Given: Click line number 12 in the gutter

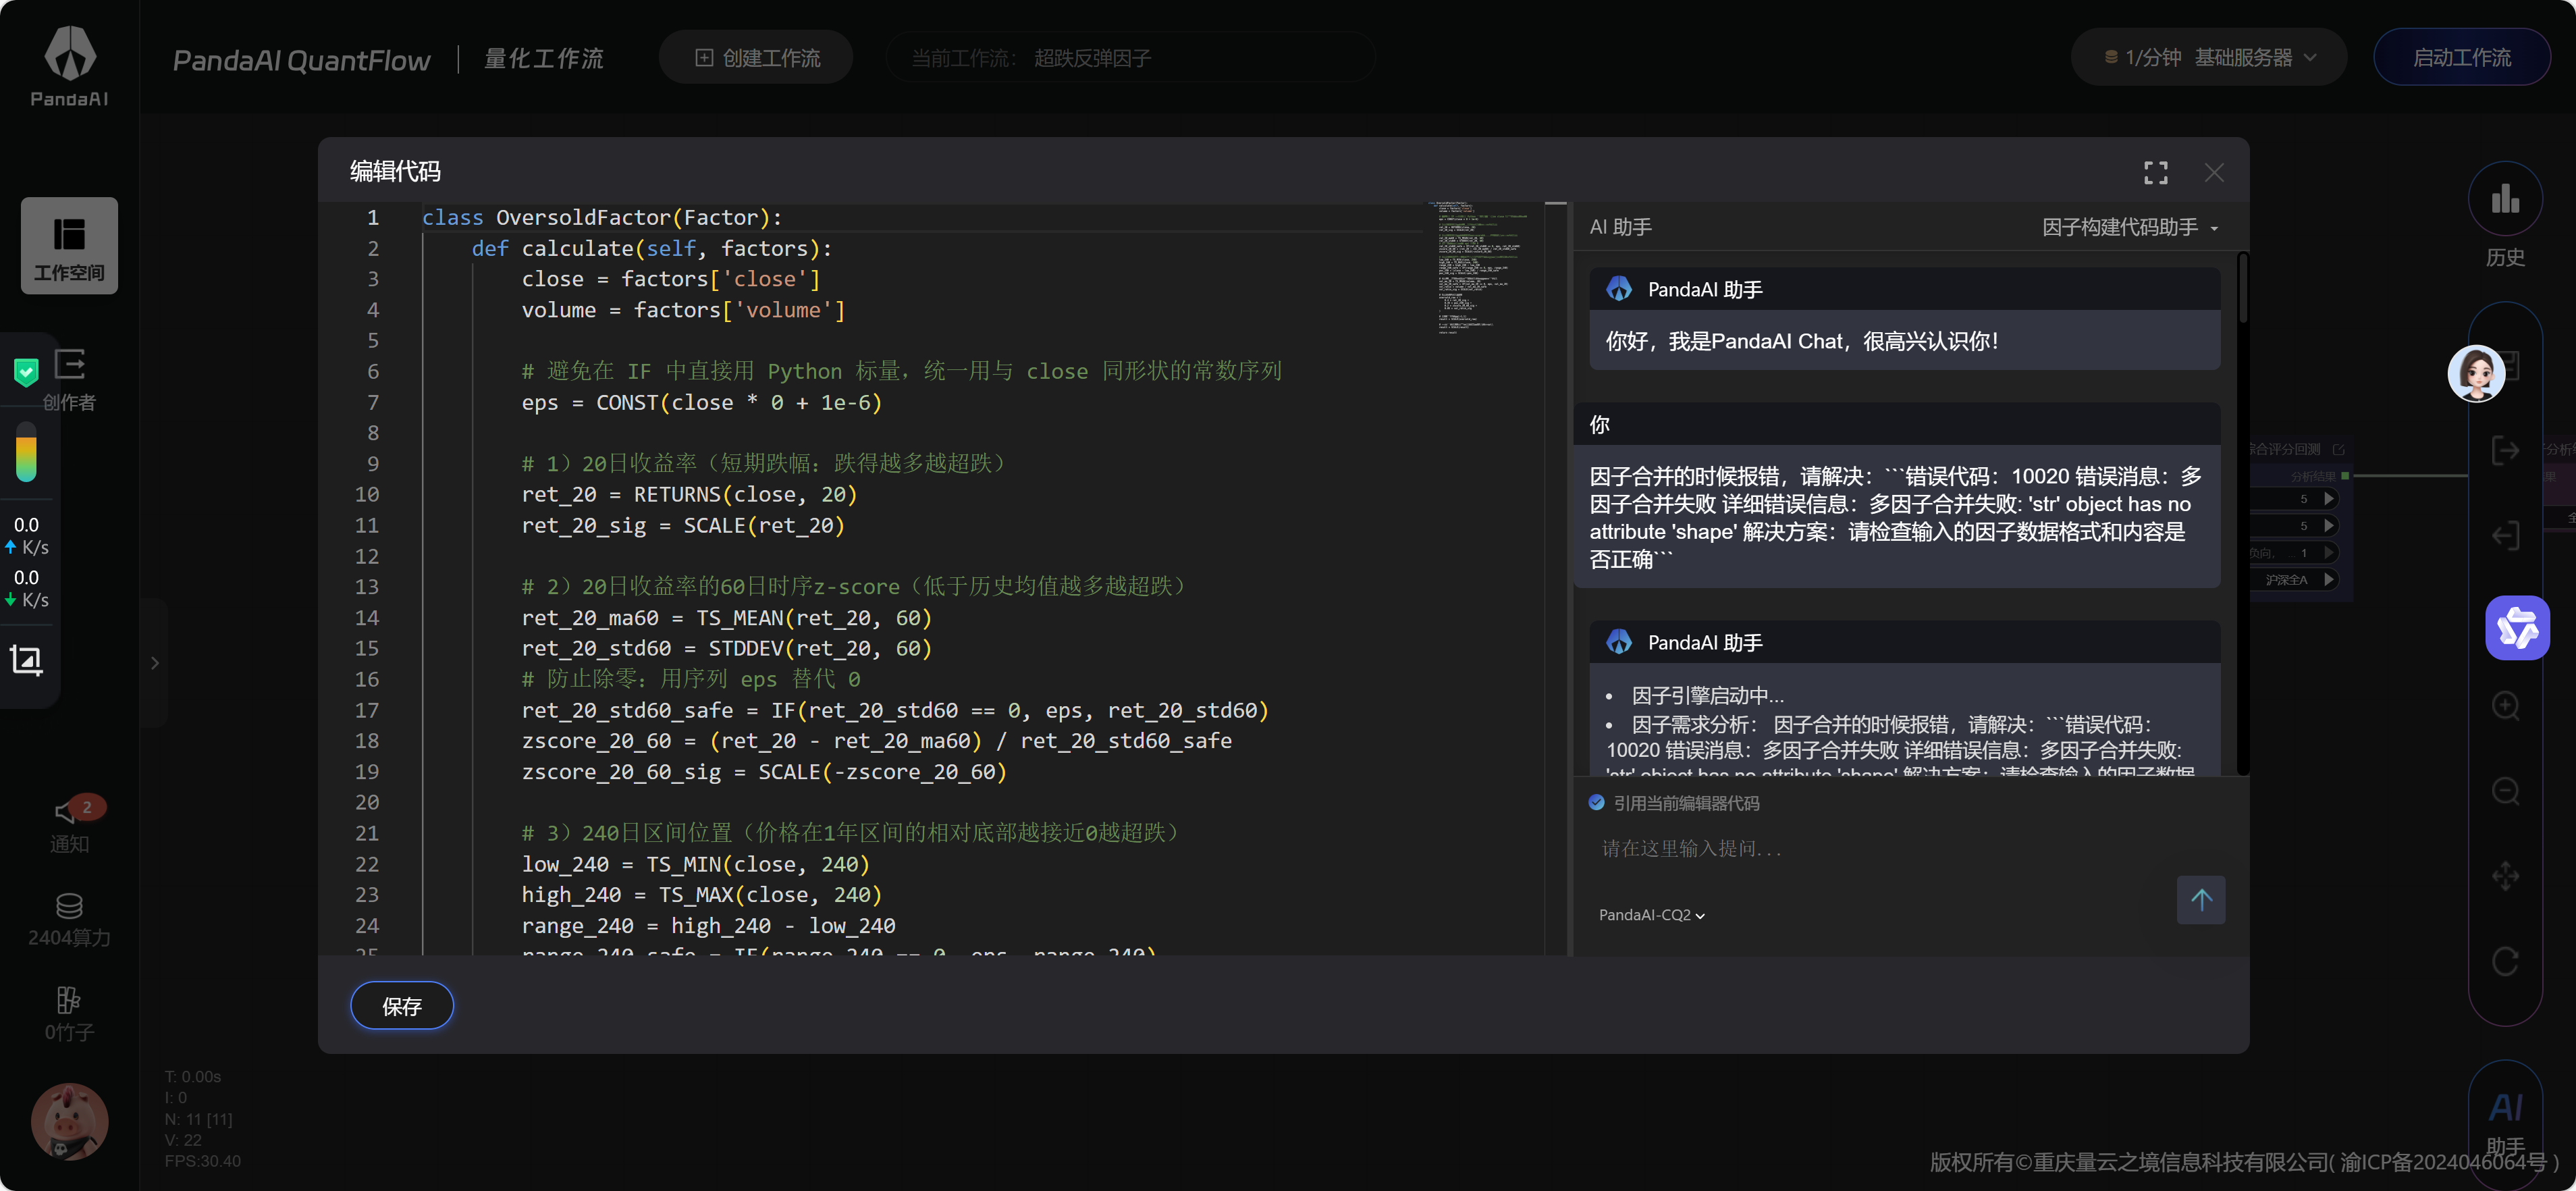Looking at the screenshot, I should [x=366, y=556].
